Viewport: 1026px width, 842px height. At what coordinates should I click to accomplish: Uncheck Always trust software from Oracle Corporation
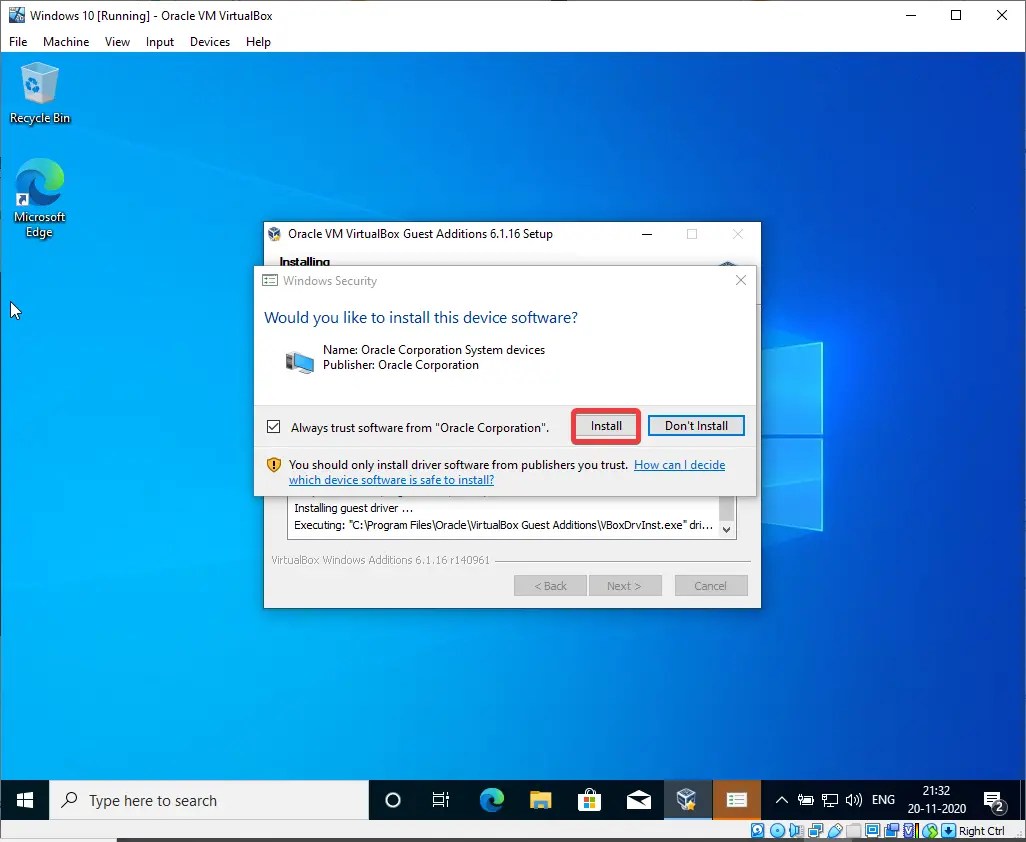(x=273, y=426)
